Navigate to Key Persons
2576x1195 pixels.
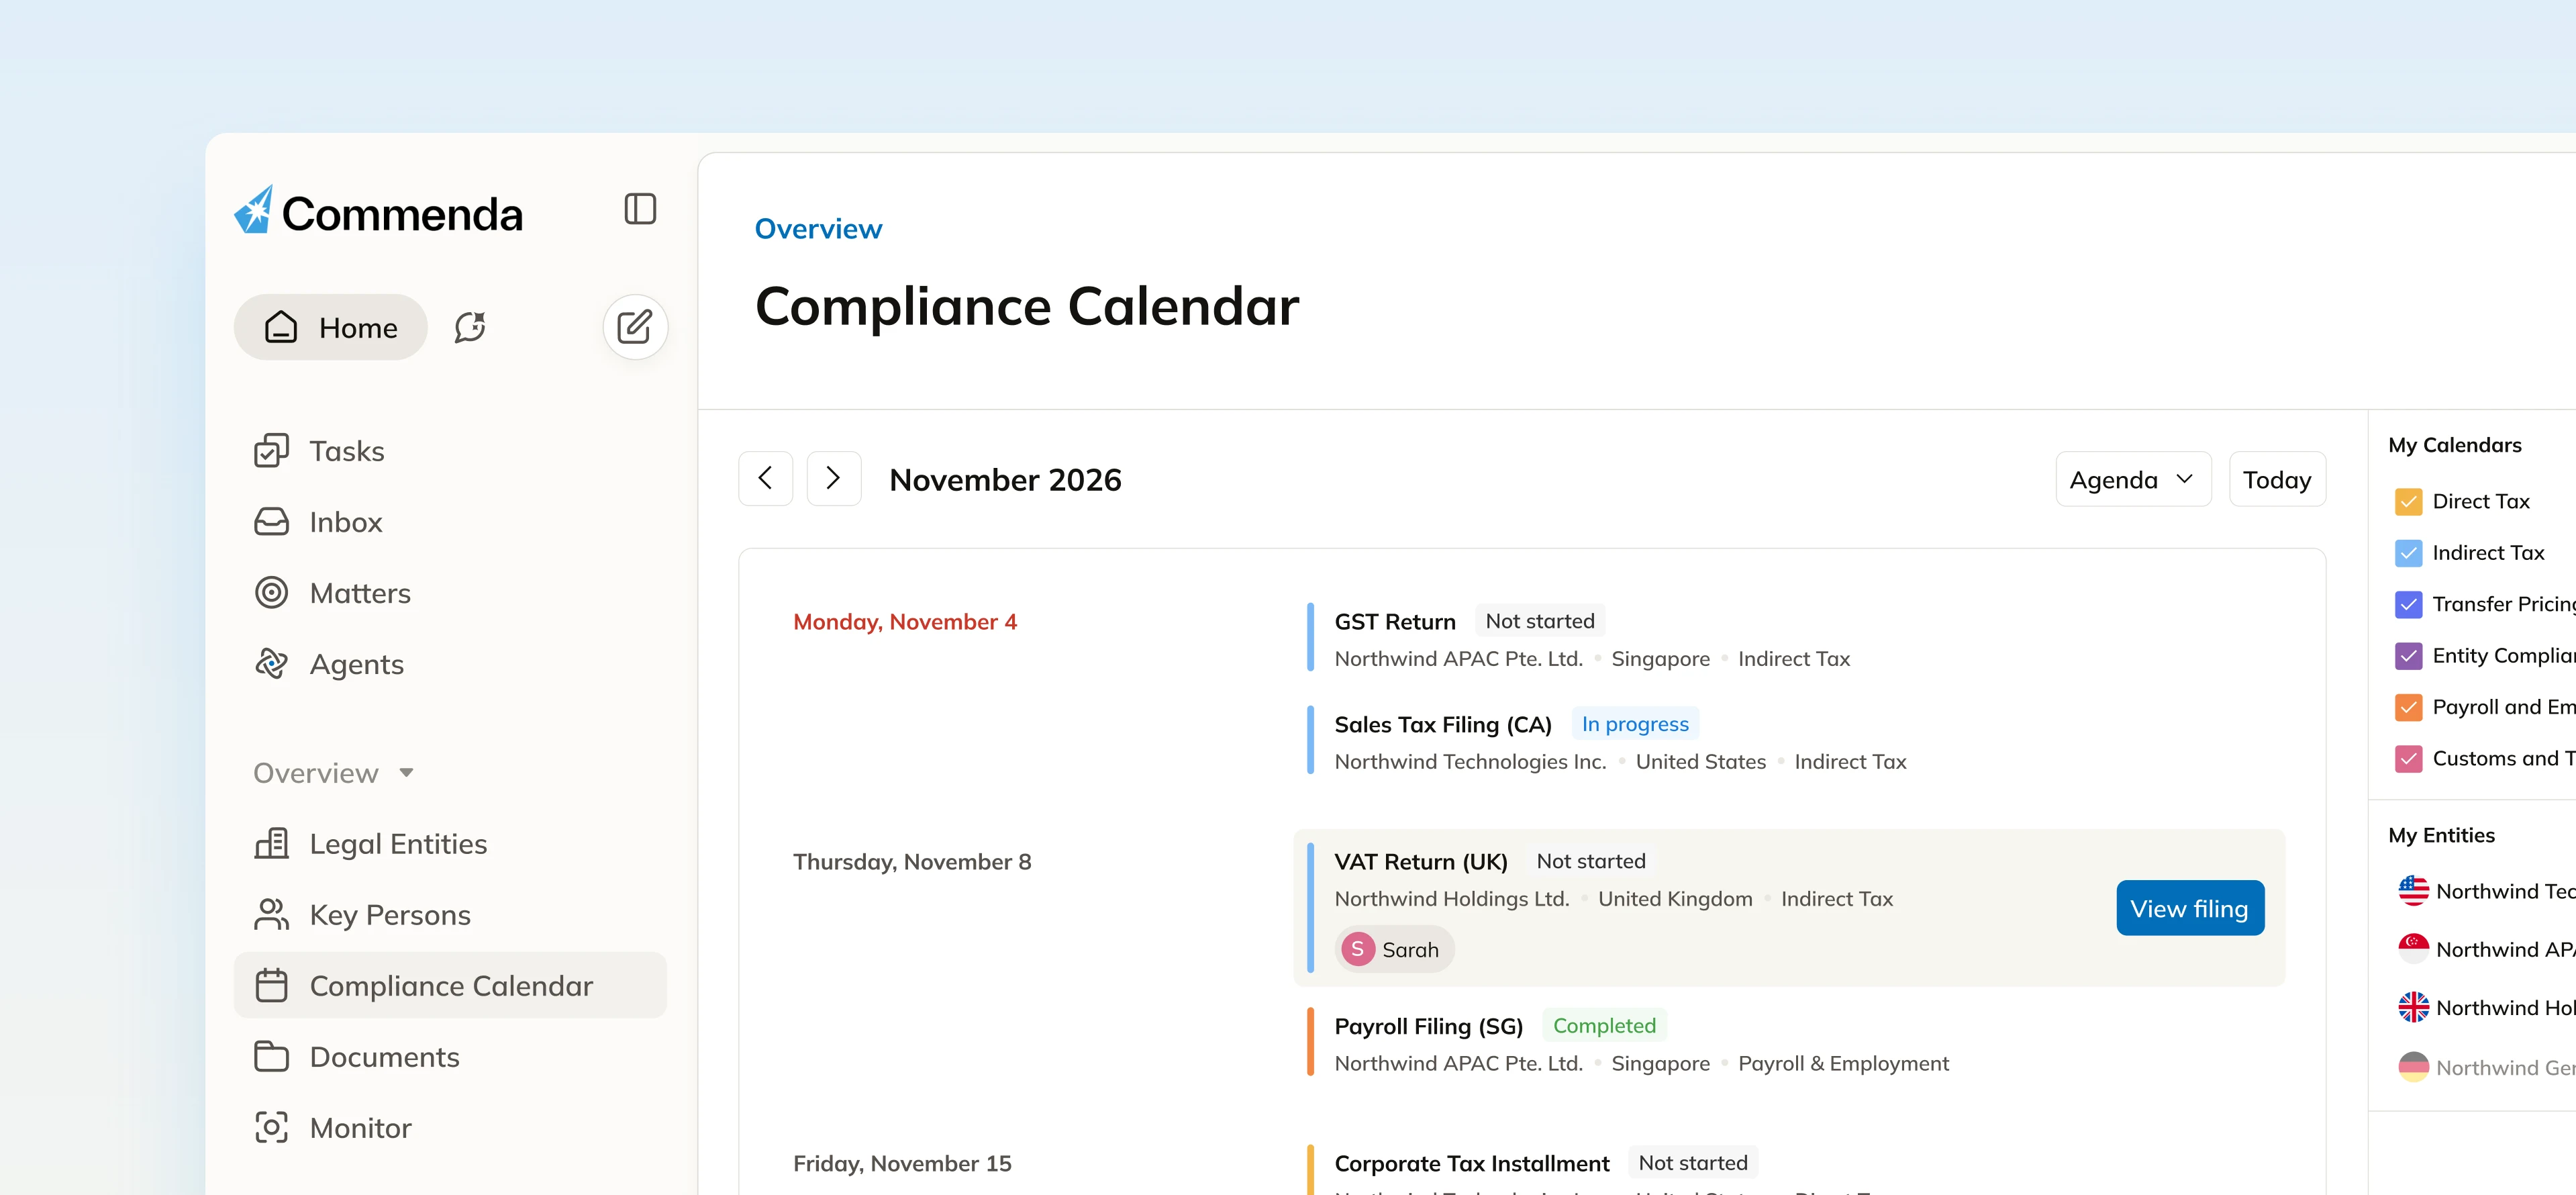390,915
